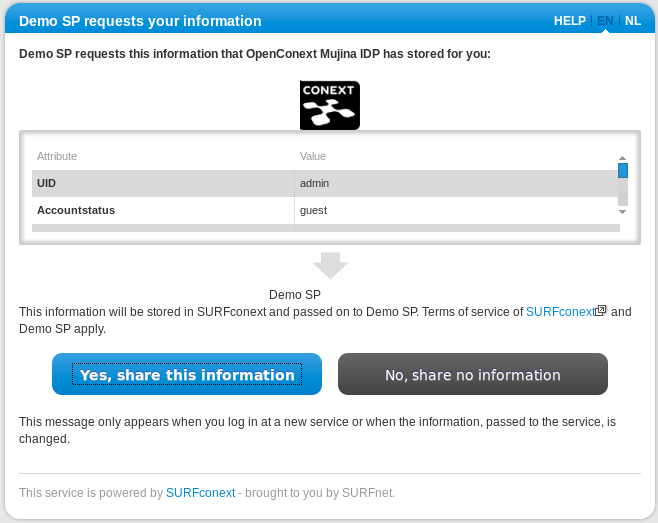Click the Attribute column header
The width and height of the screenshot is (658, 523).
click(x=57, y=156)
